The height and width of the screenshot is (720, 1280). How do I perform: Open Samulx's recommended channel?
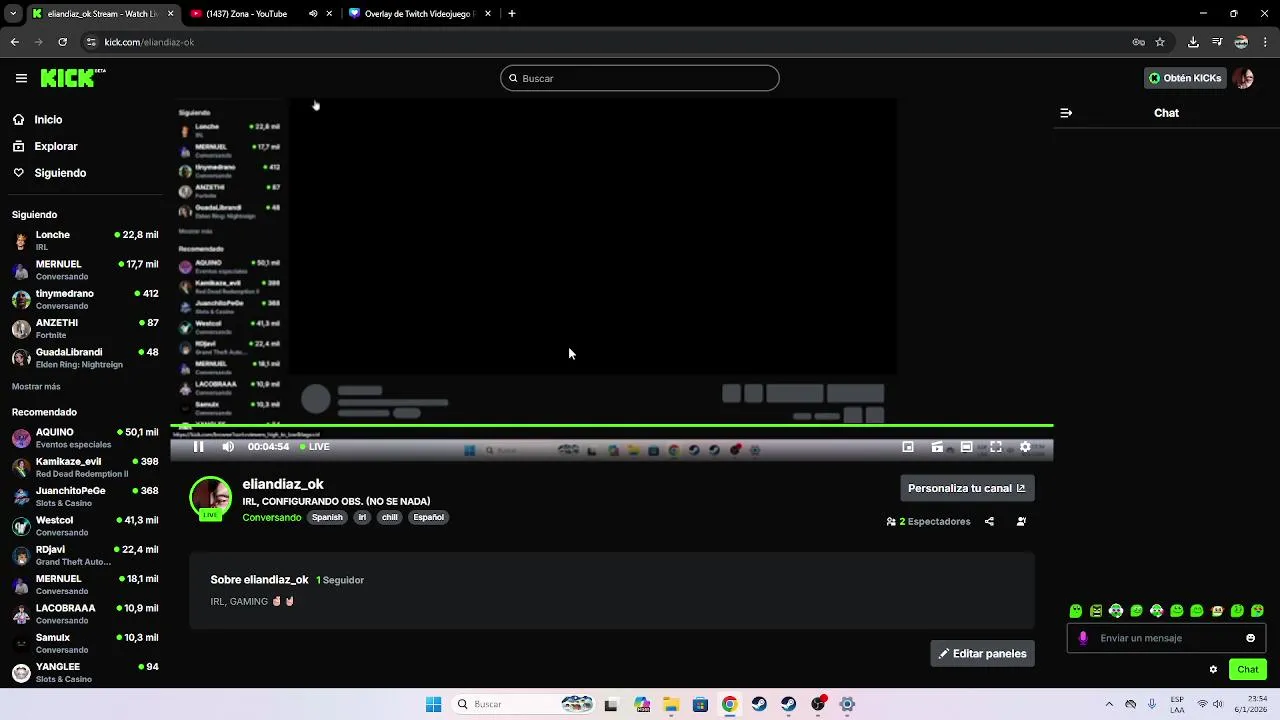click(85, 643)
